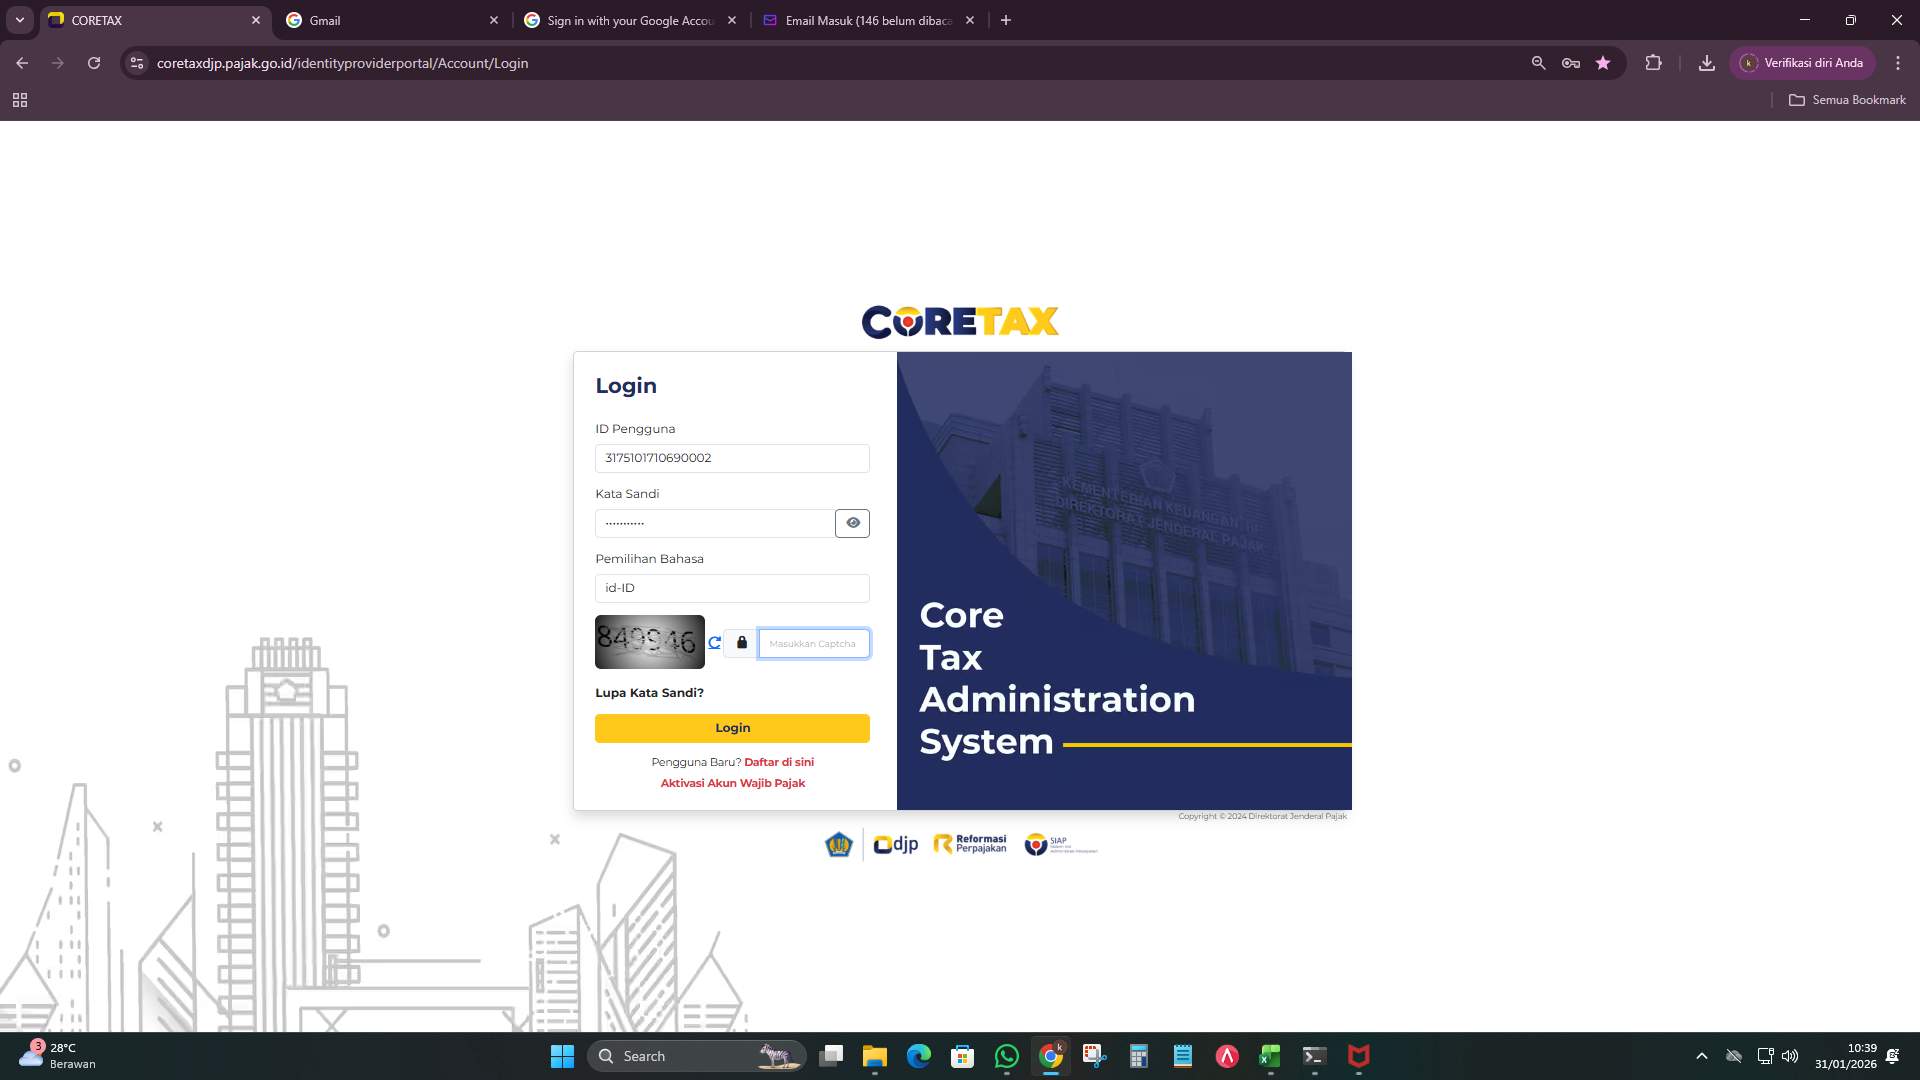Click inside the Masukkan Captcha field
The image size is (1920, 1080).
(x=814, y=643)
